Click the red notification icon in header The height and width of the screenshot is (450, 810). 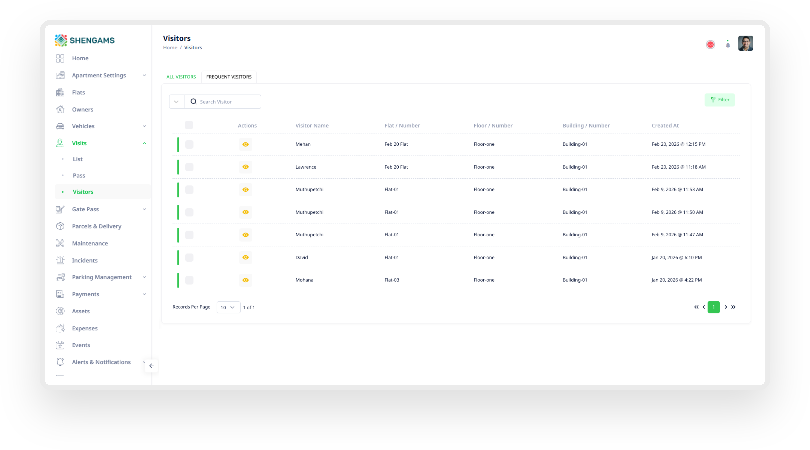pos(710,44)
